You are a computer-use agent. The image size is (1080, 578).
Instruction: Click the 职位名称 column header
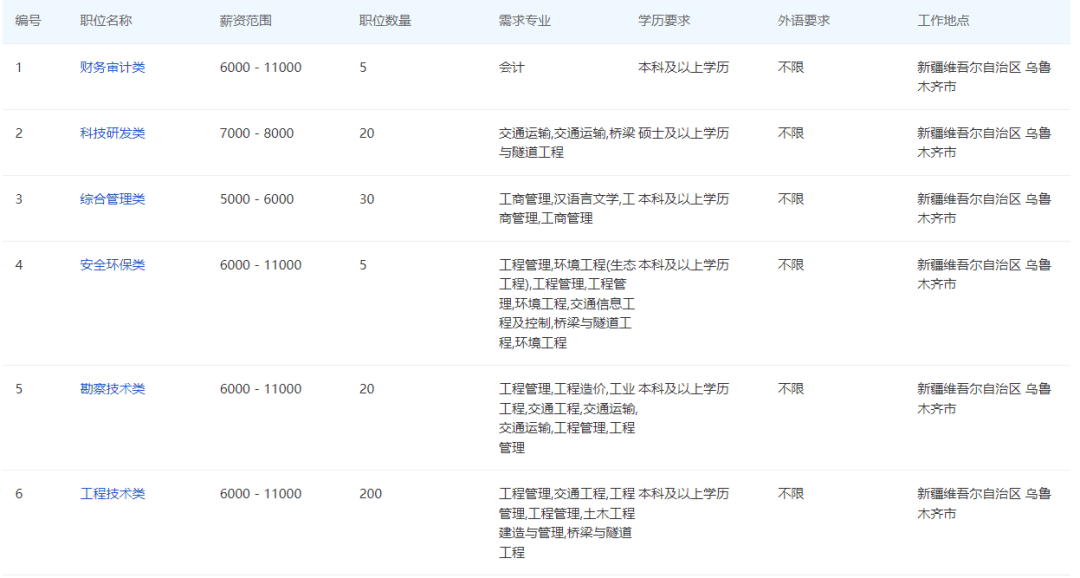[105, 21]
